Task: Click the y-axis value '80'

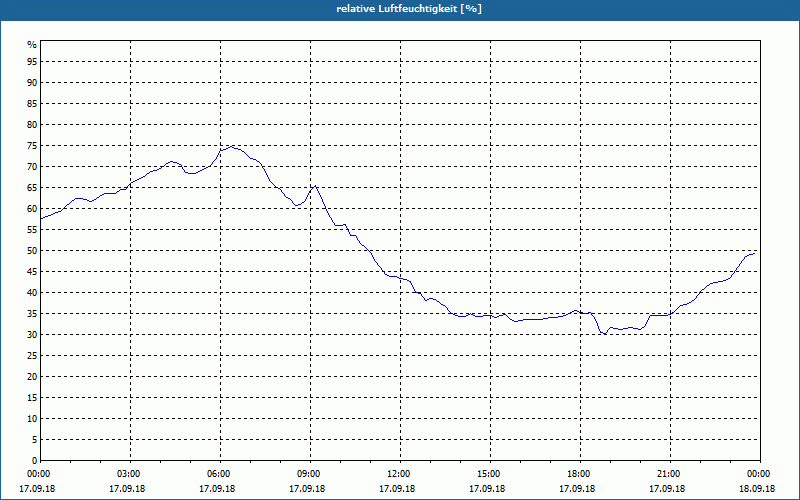Action: [x=32, y=124]
